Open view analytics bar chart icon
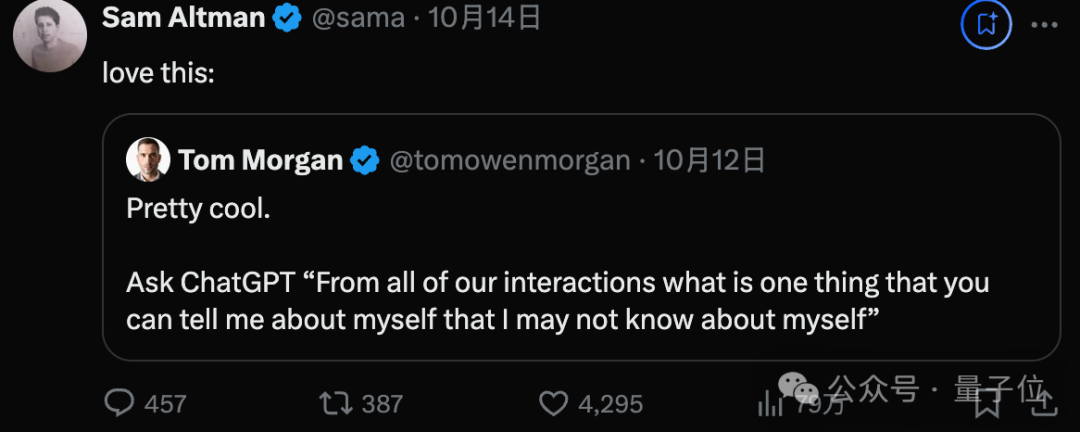The height and width of the screenshot is (432, 1080). pyautogui.click(x=771, y=403)
